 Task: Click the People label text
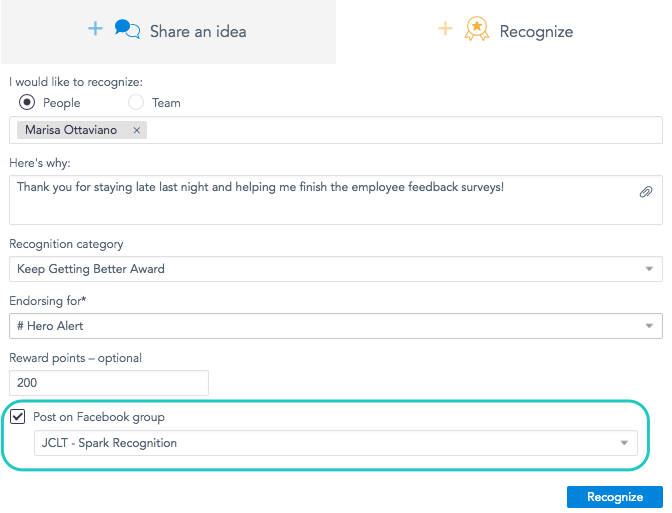pos(62,103)
